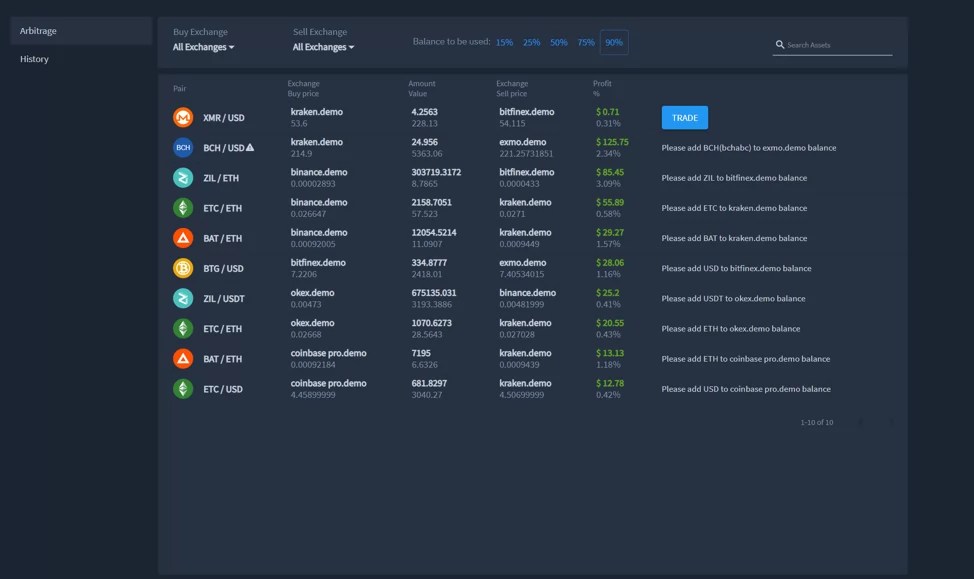Click the Search Assets input field
Image resolution: width=974 pixels, height=579 pixels.
pos(840,44)
